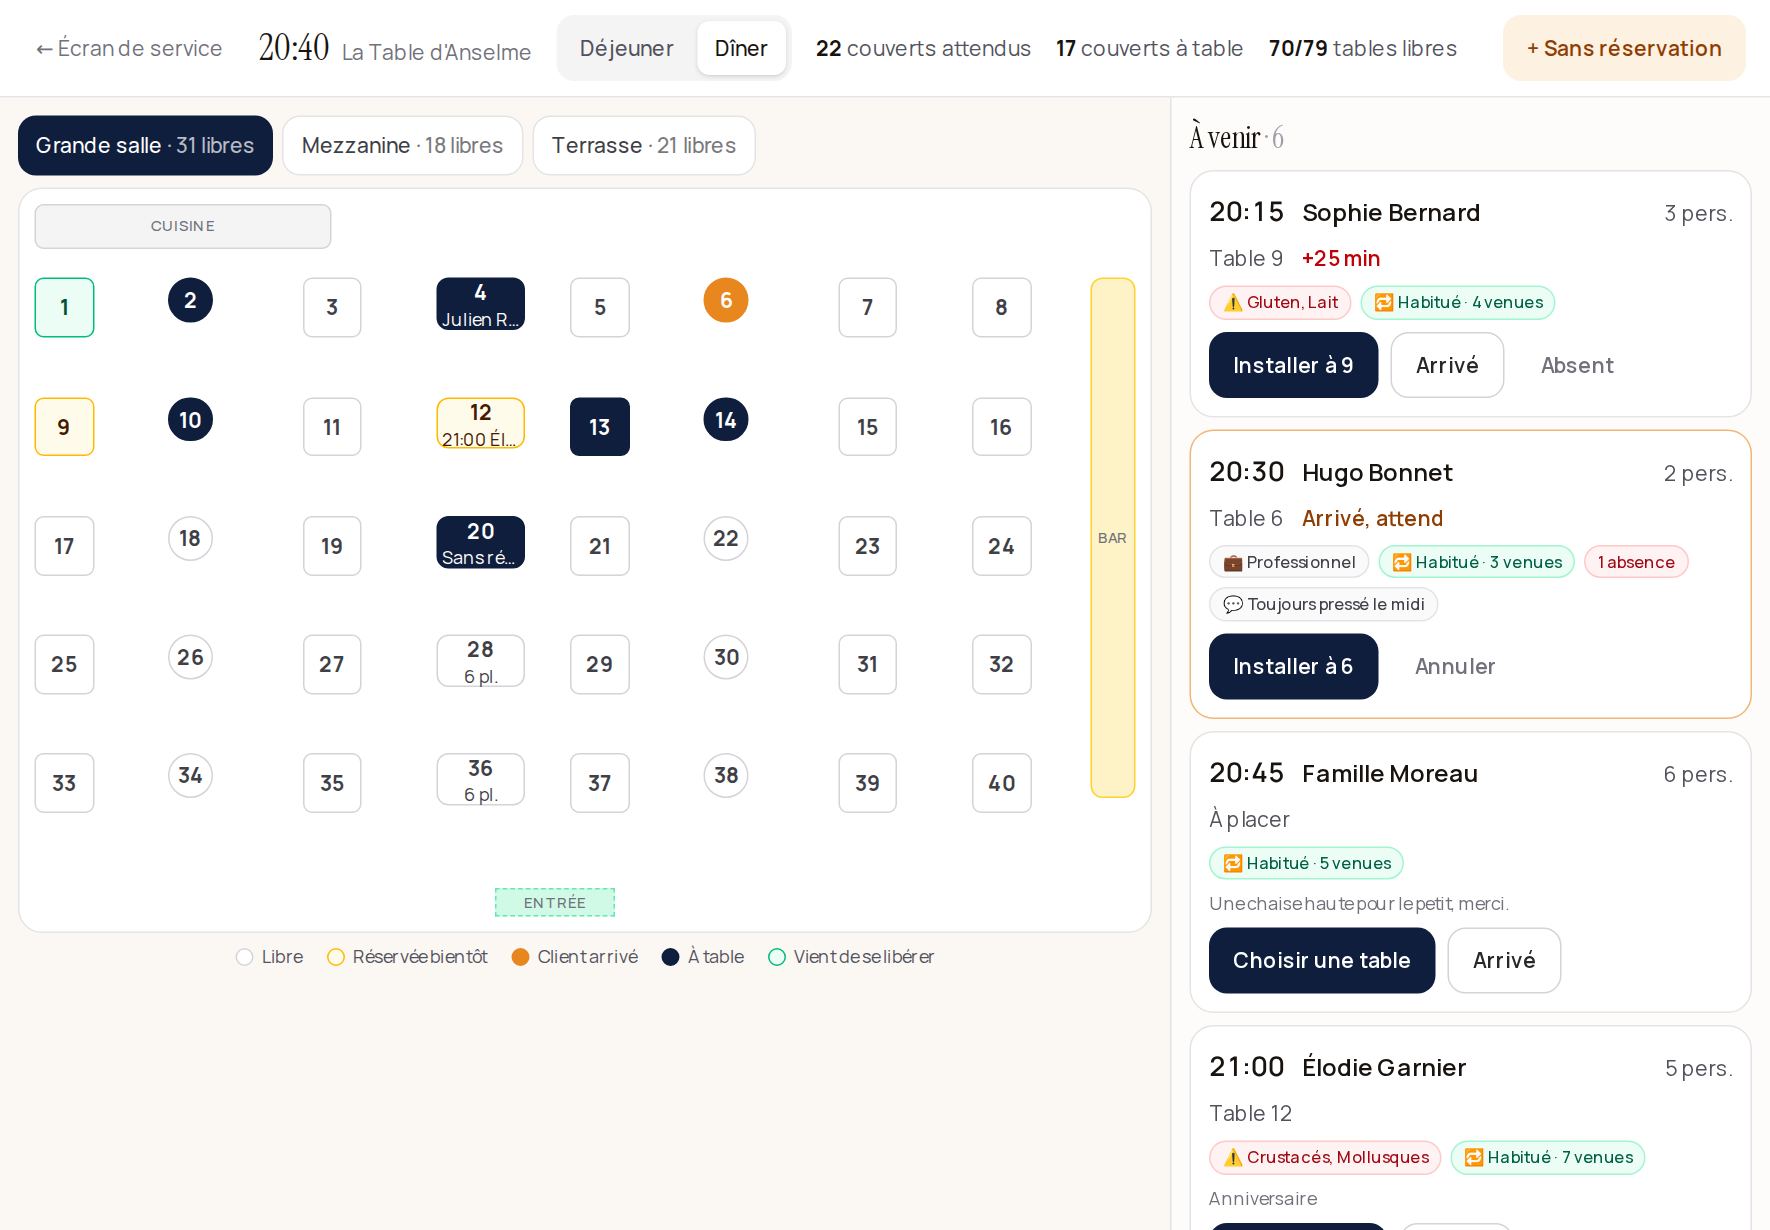The image size is (1770, 1230).
Task: Select free table 17
Action: 64,546
